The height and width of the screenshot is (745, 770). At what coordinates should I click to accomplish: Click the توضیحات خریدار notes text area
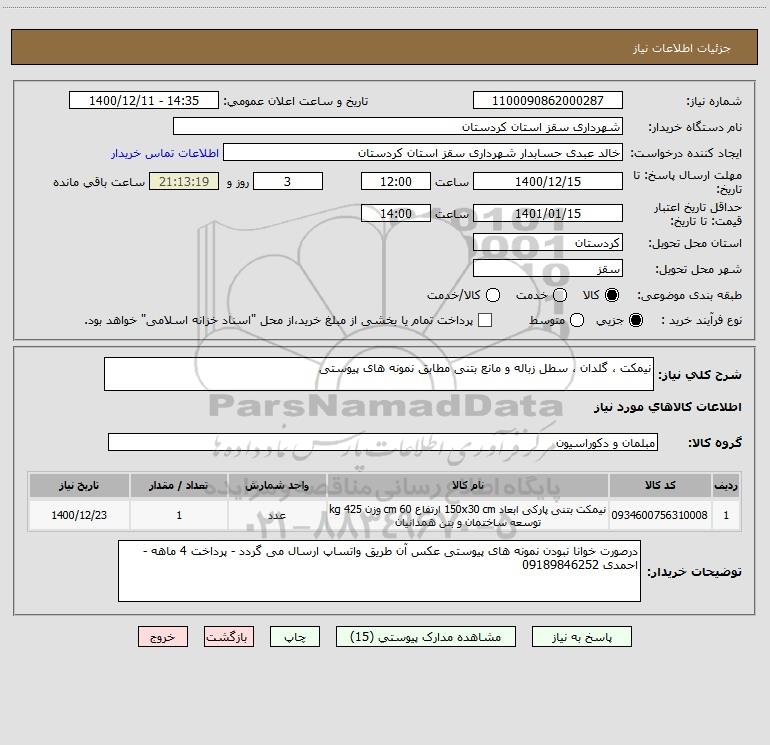pos(379,571)
